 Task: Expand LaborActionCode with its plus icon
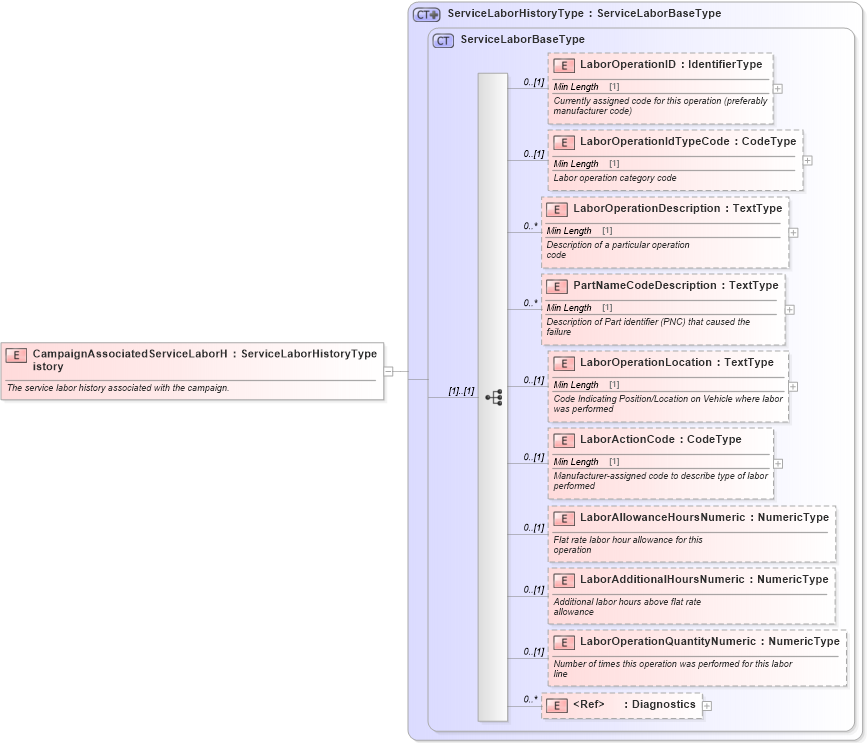pyautogui.click(x=776, y=462)
